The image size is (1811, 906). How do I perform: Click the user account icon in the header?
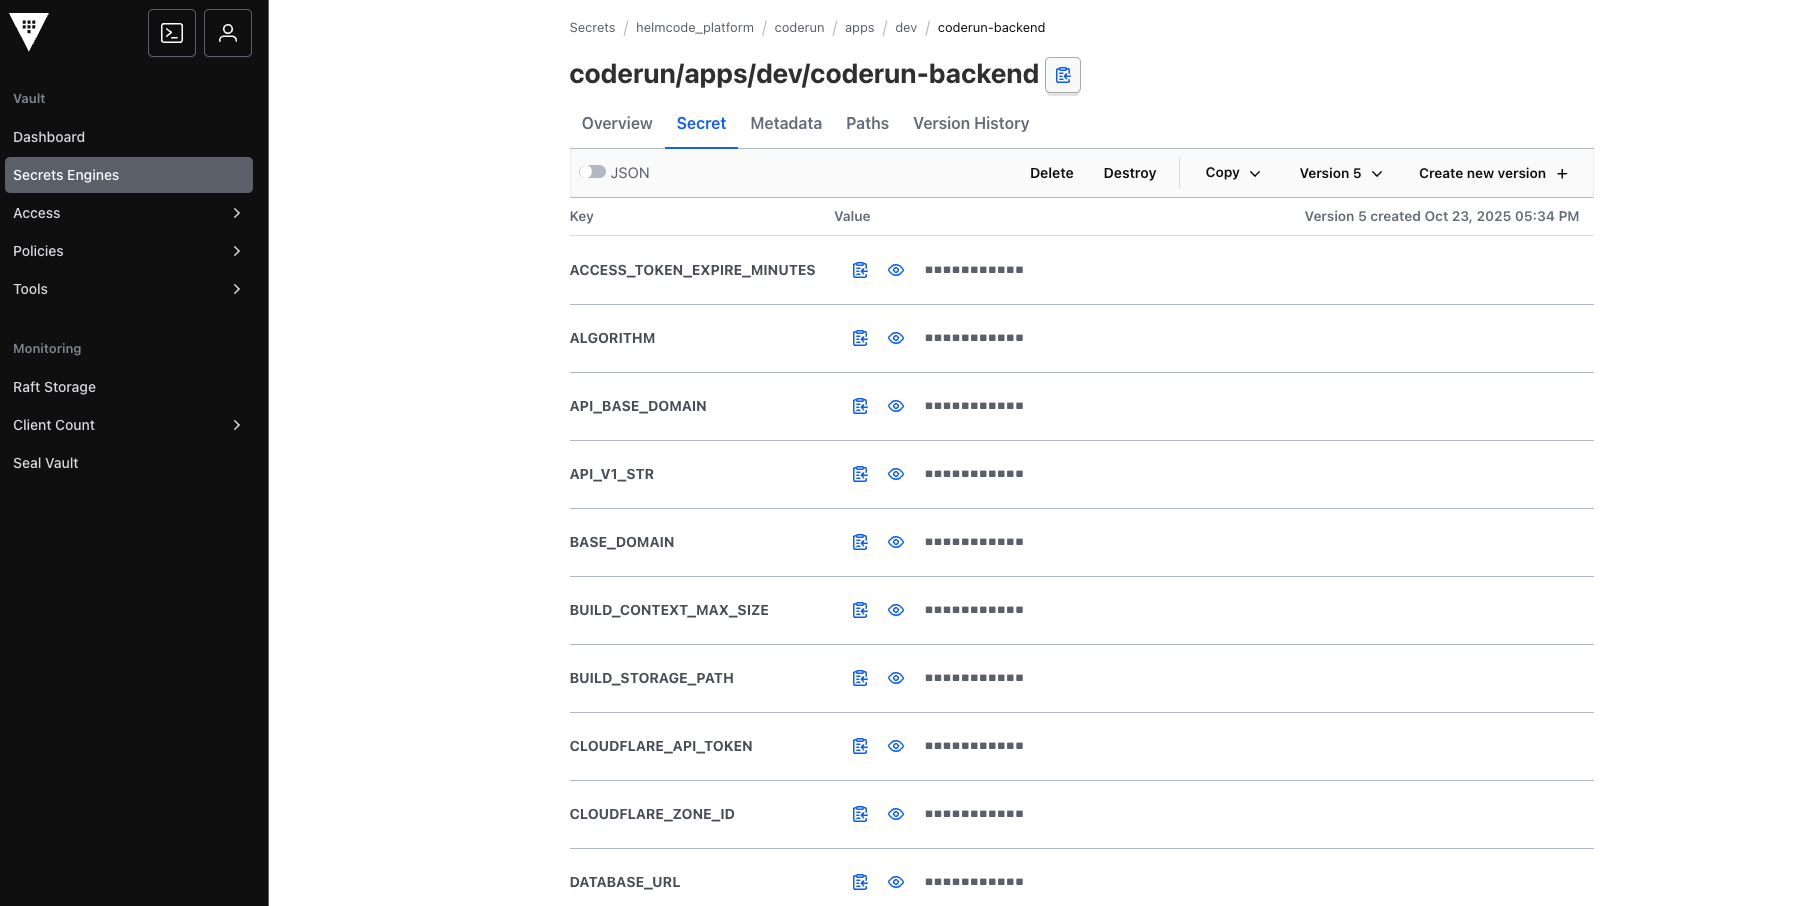pyautogui.click(x=227, y=32)
